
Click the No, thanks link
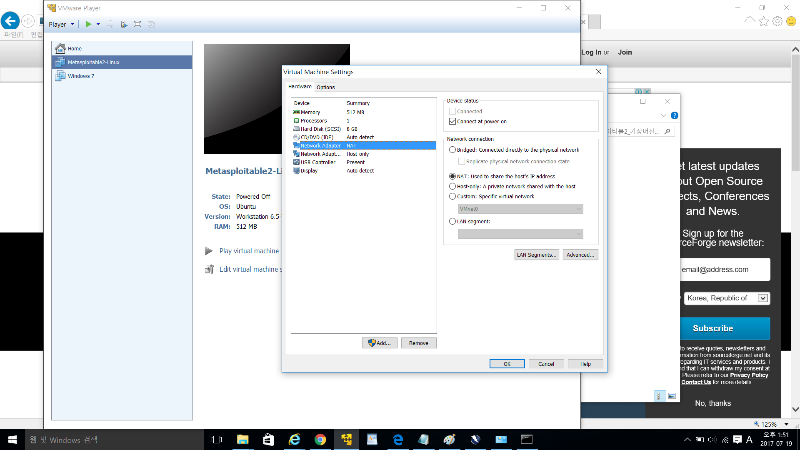(x=713, y=403)
